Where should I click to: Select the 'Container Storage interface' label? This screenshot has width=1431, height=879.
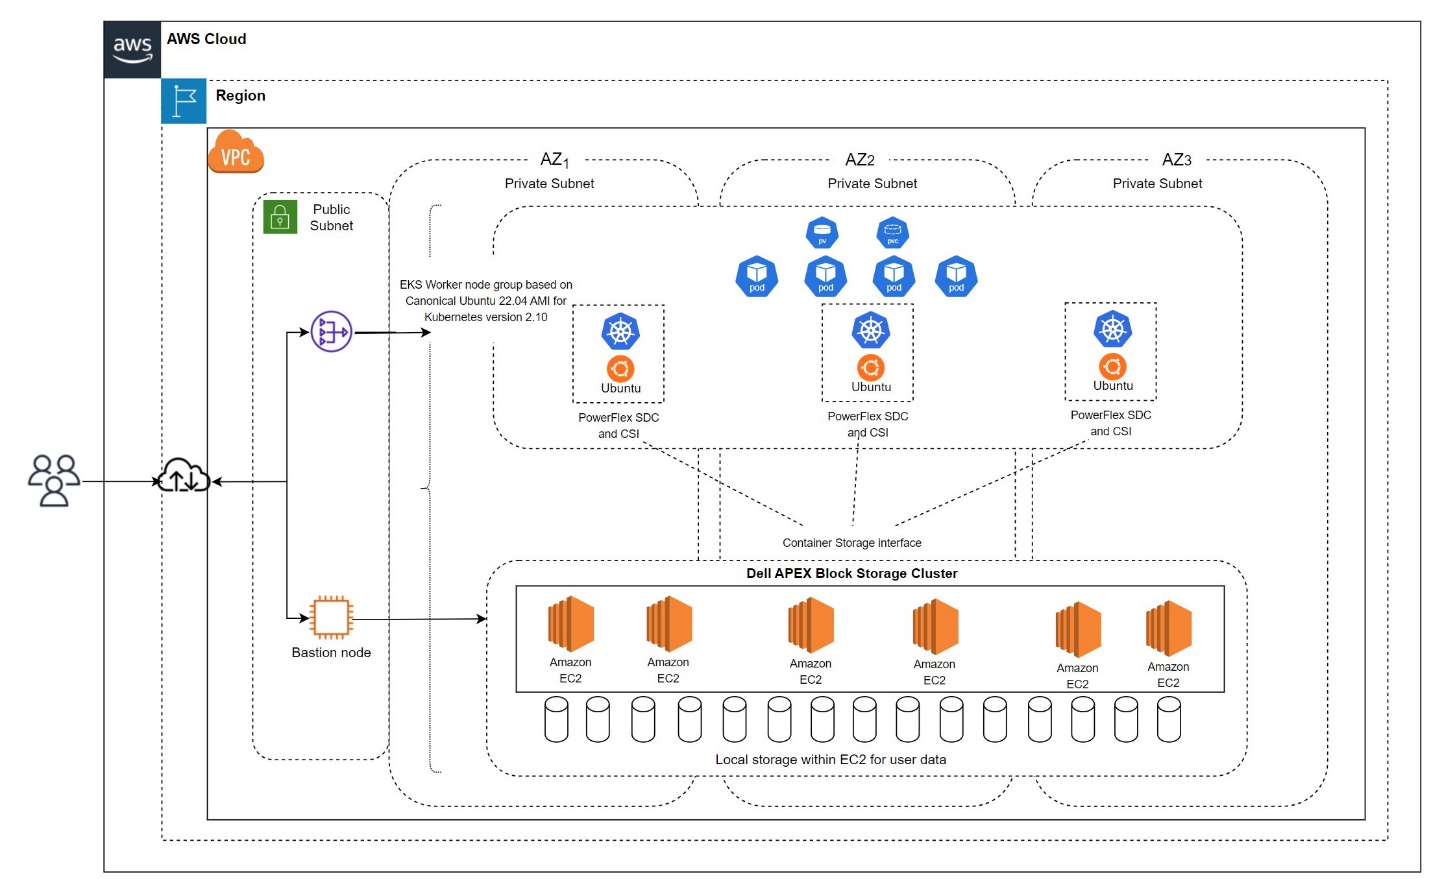[x=852, y=543]
